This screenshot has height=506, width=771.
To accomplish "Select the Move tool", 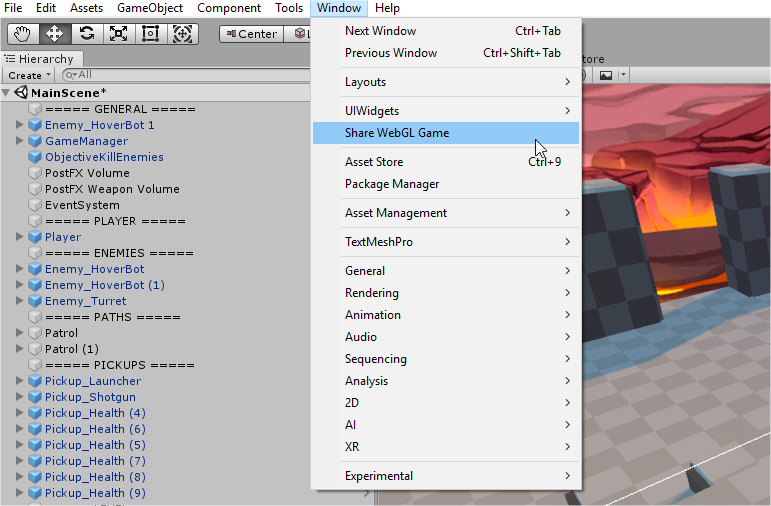I will click(55, 33).
